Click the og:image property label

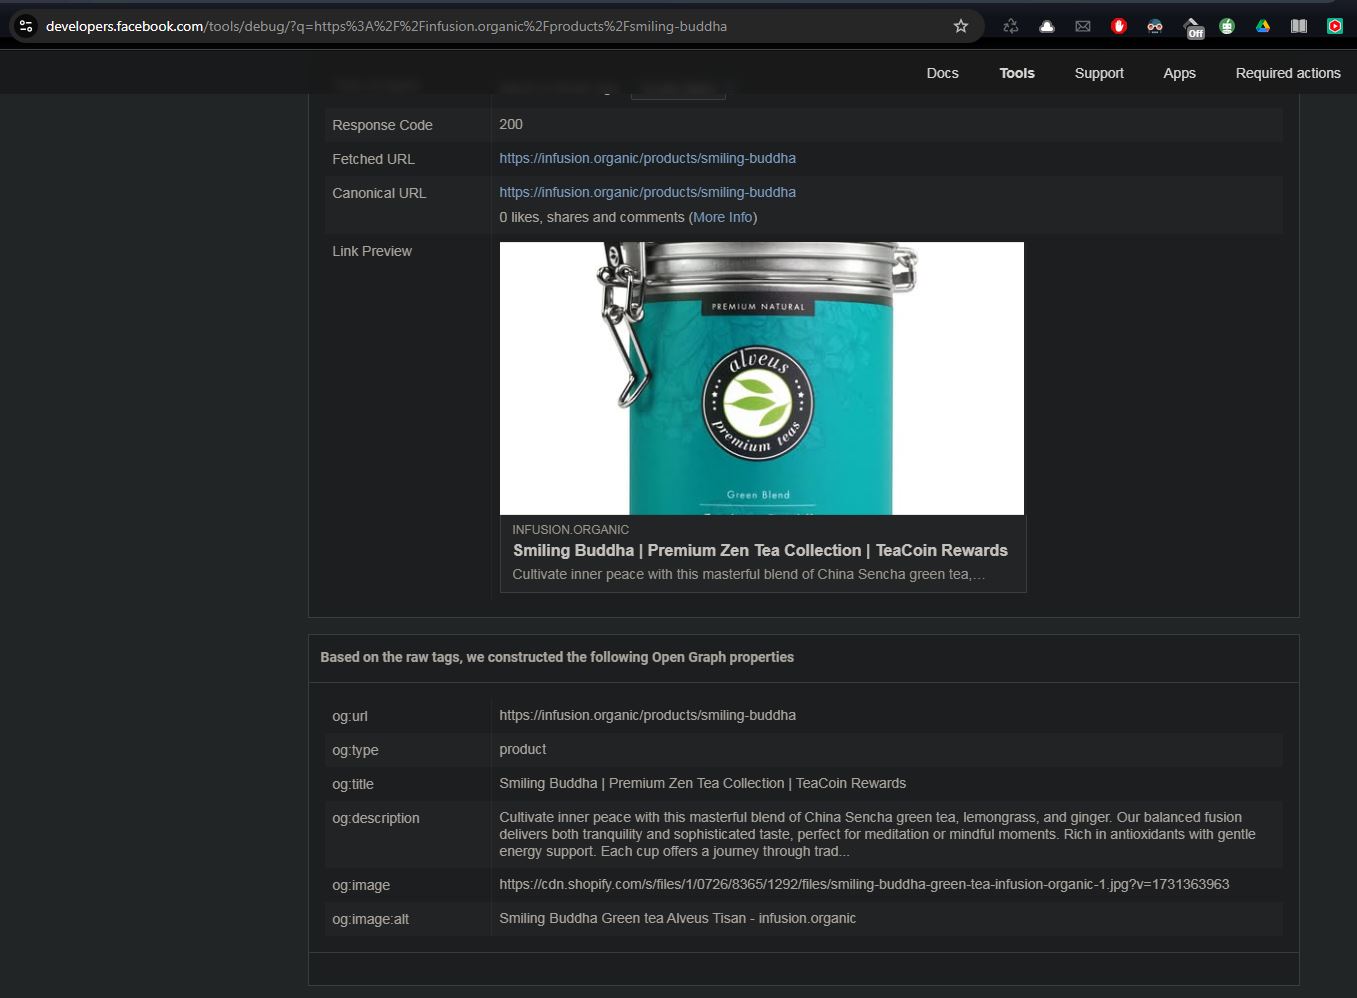click(x=361, y=885)
